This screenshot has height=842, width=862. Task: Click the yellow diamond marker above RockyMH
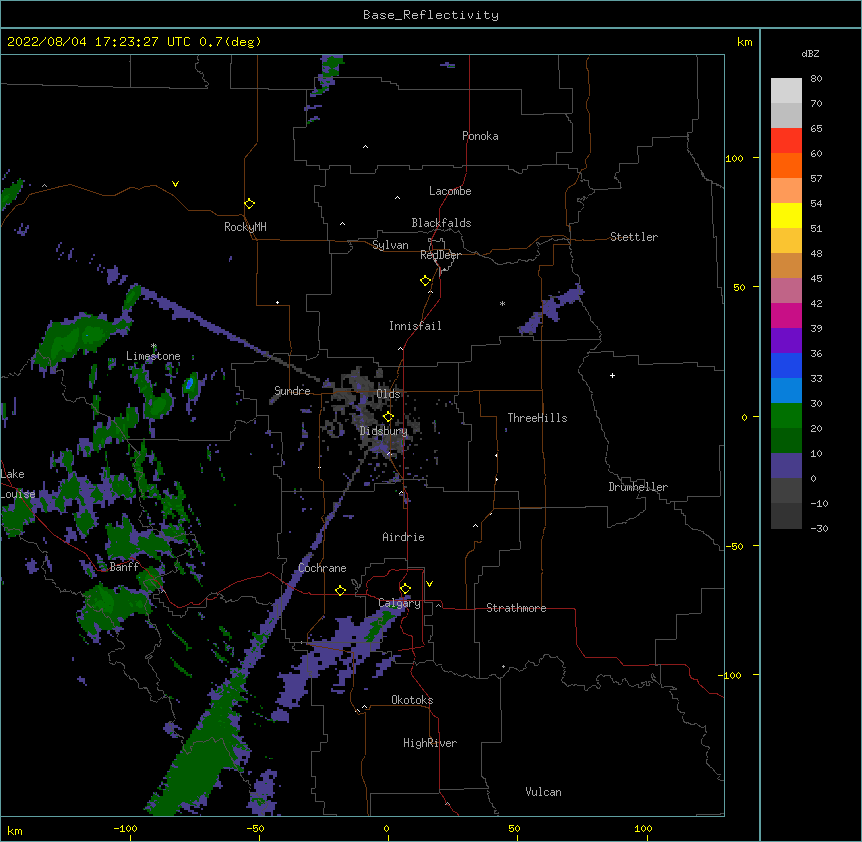click(x=249, y=204)
